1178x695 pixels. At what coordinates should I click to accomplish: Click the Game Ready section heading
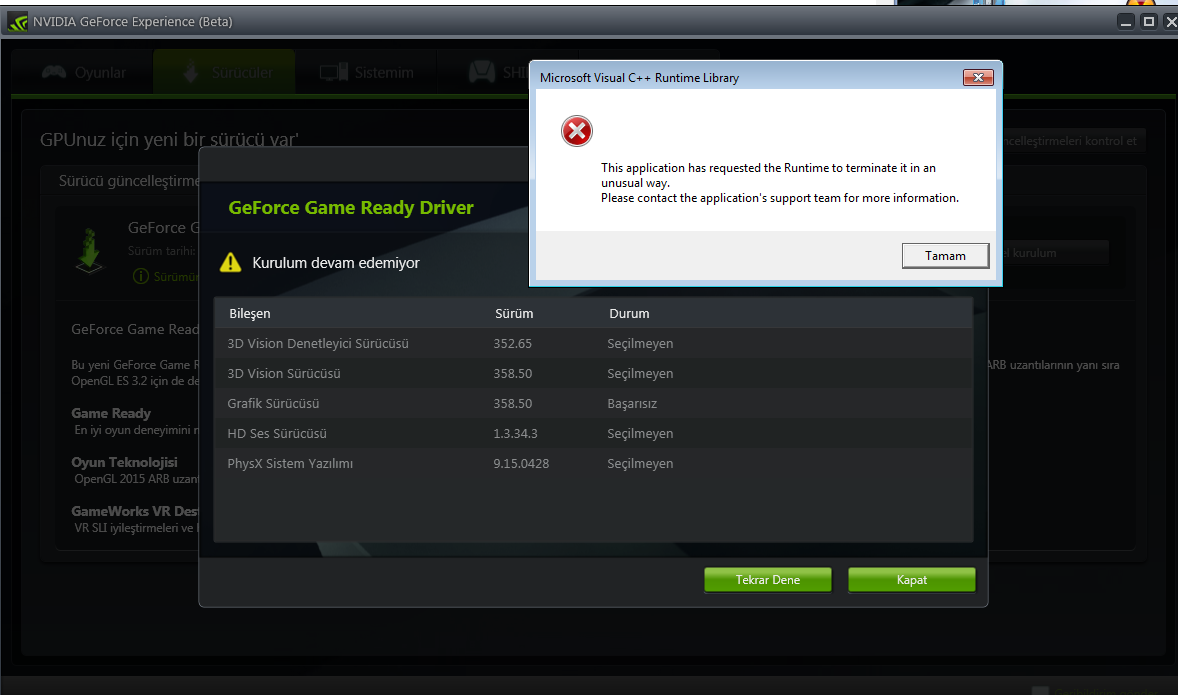point(111,413)
